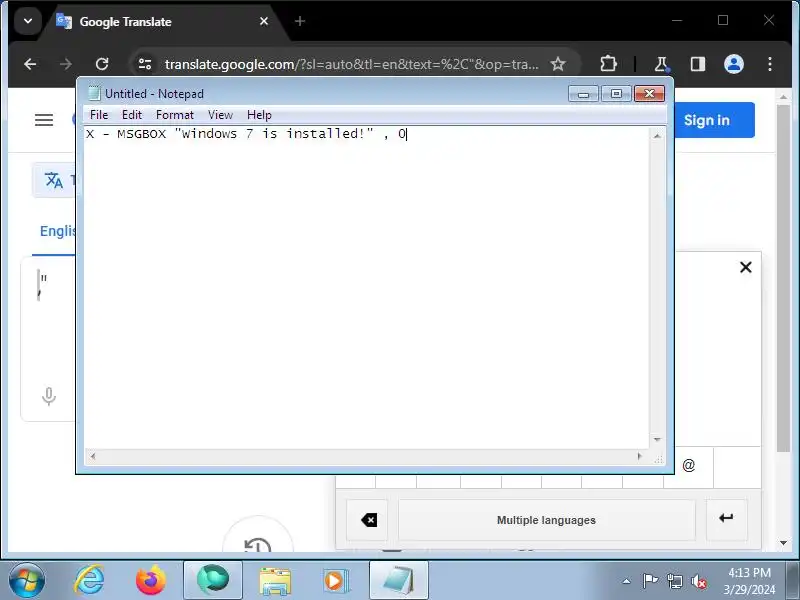Open network status tray icon

point(674,581)
